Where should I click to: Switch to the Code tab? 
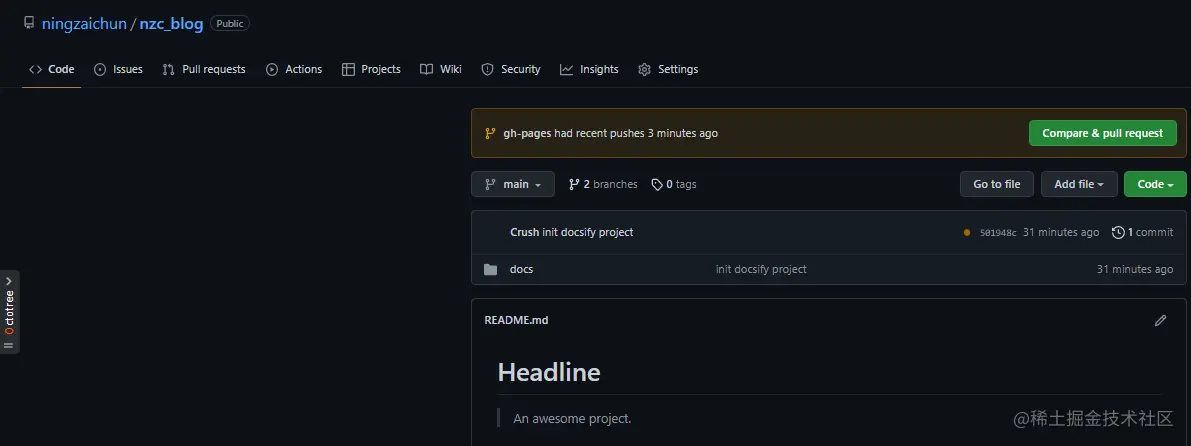coord(52,69)
